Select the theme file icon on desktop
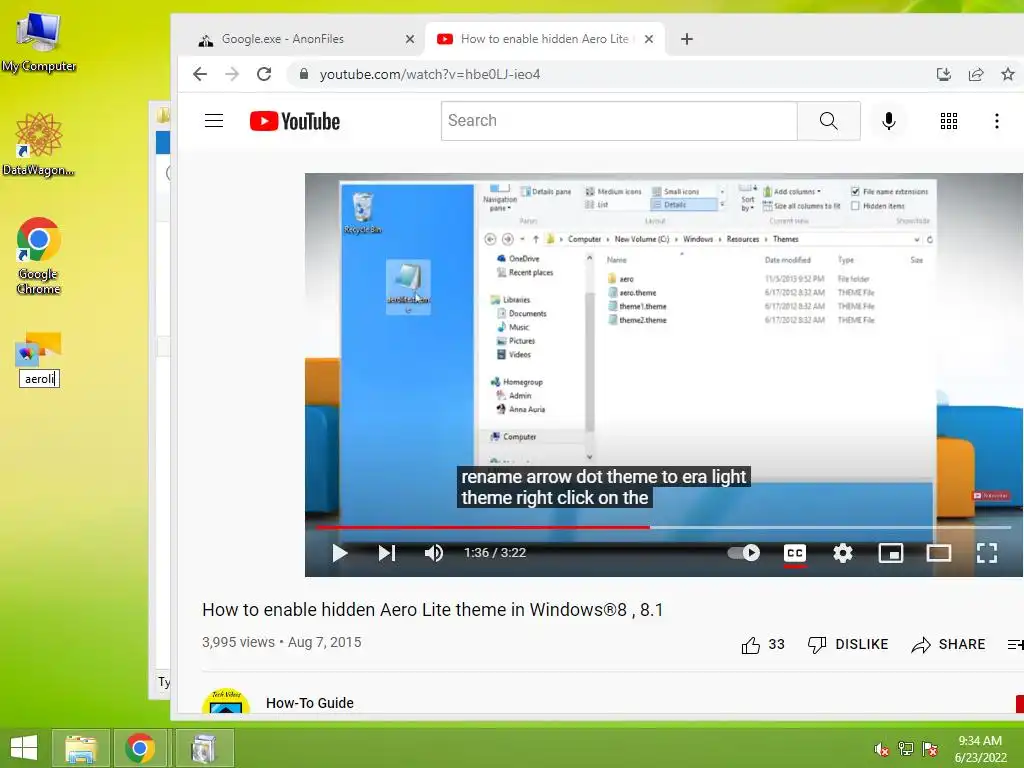 [x=39, y=349]
